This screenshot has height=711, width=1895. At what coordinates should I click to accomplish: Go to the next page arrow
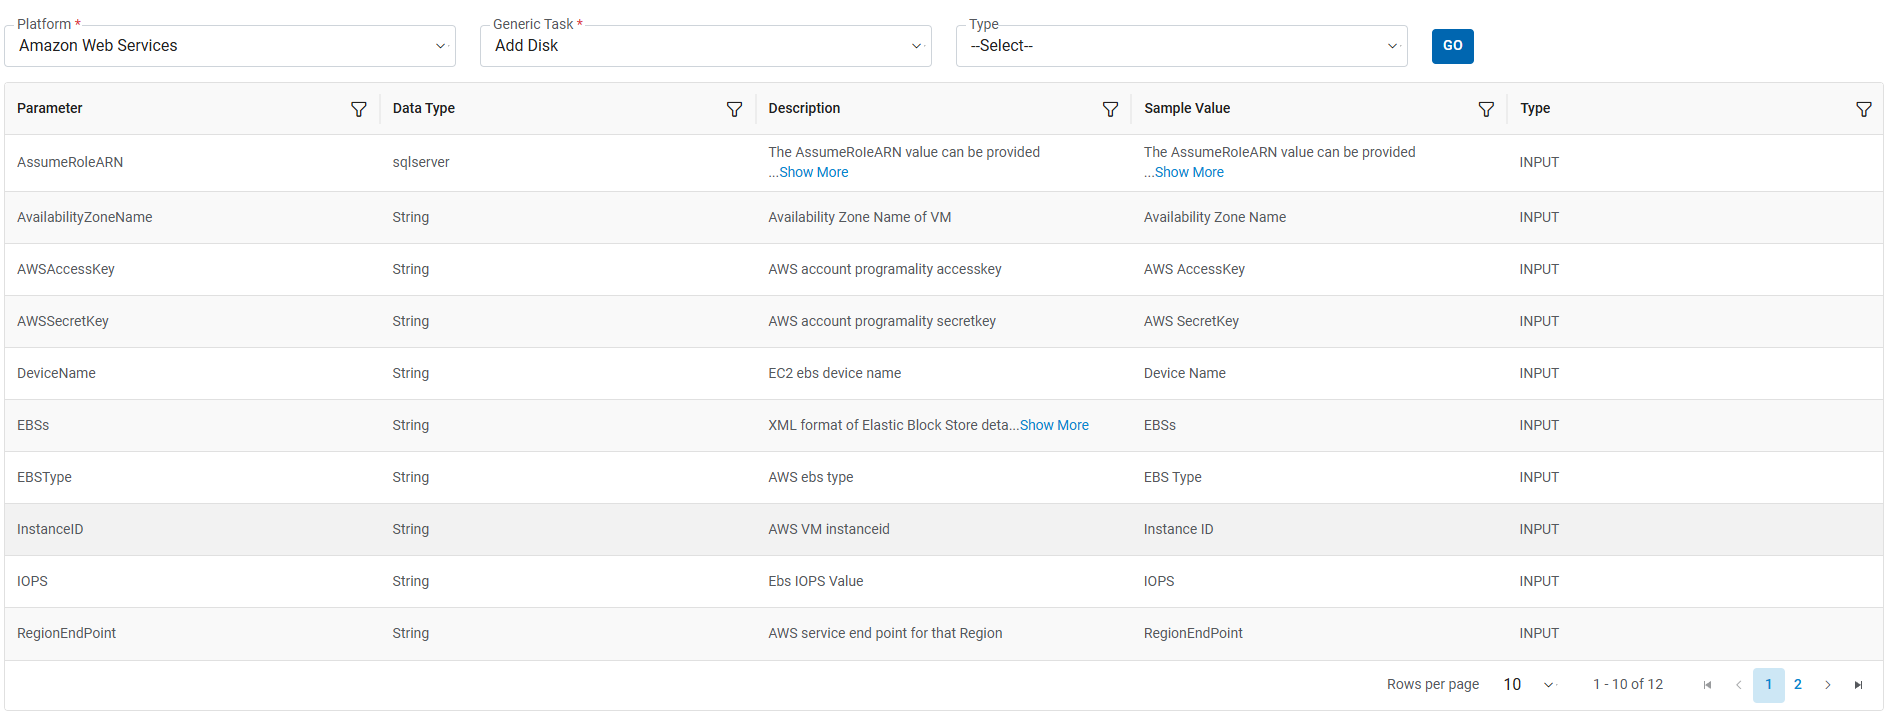coord(1828,685)
